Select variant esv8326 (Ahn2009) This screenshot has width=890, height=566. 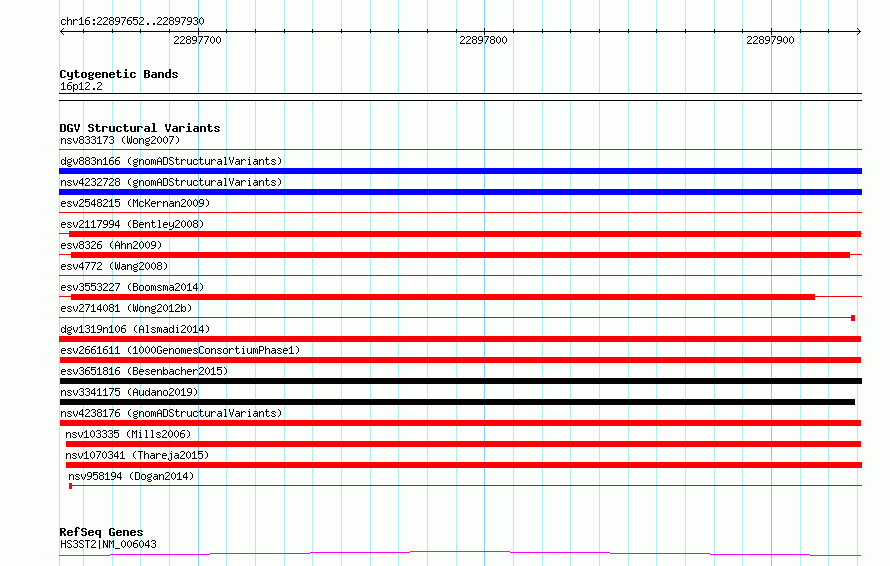click(111, 245)
